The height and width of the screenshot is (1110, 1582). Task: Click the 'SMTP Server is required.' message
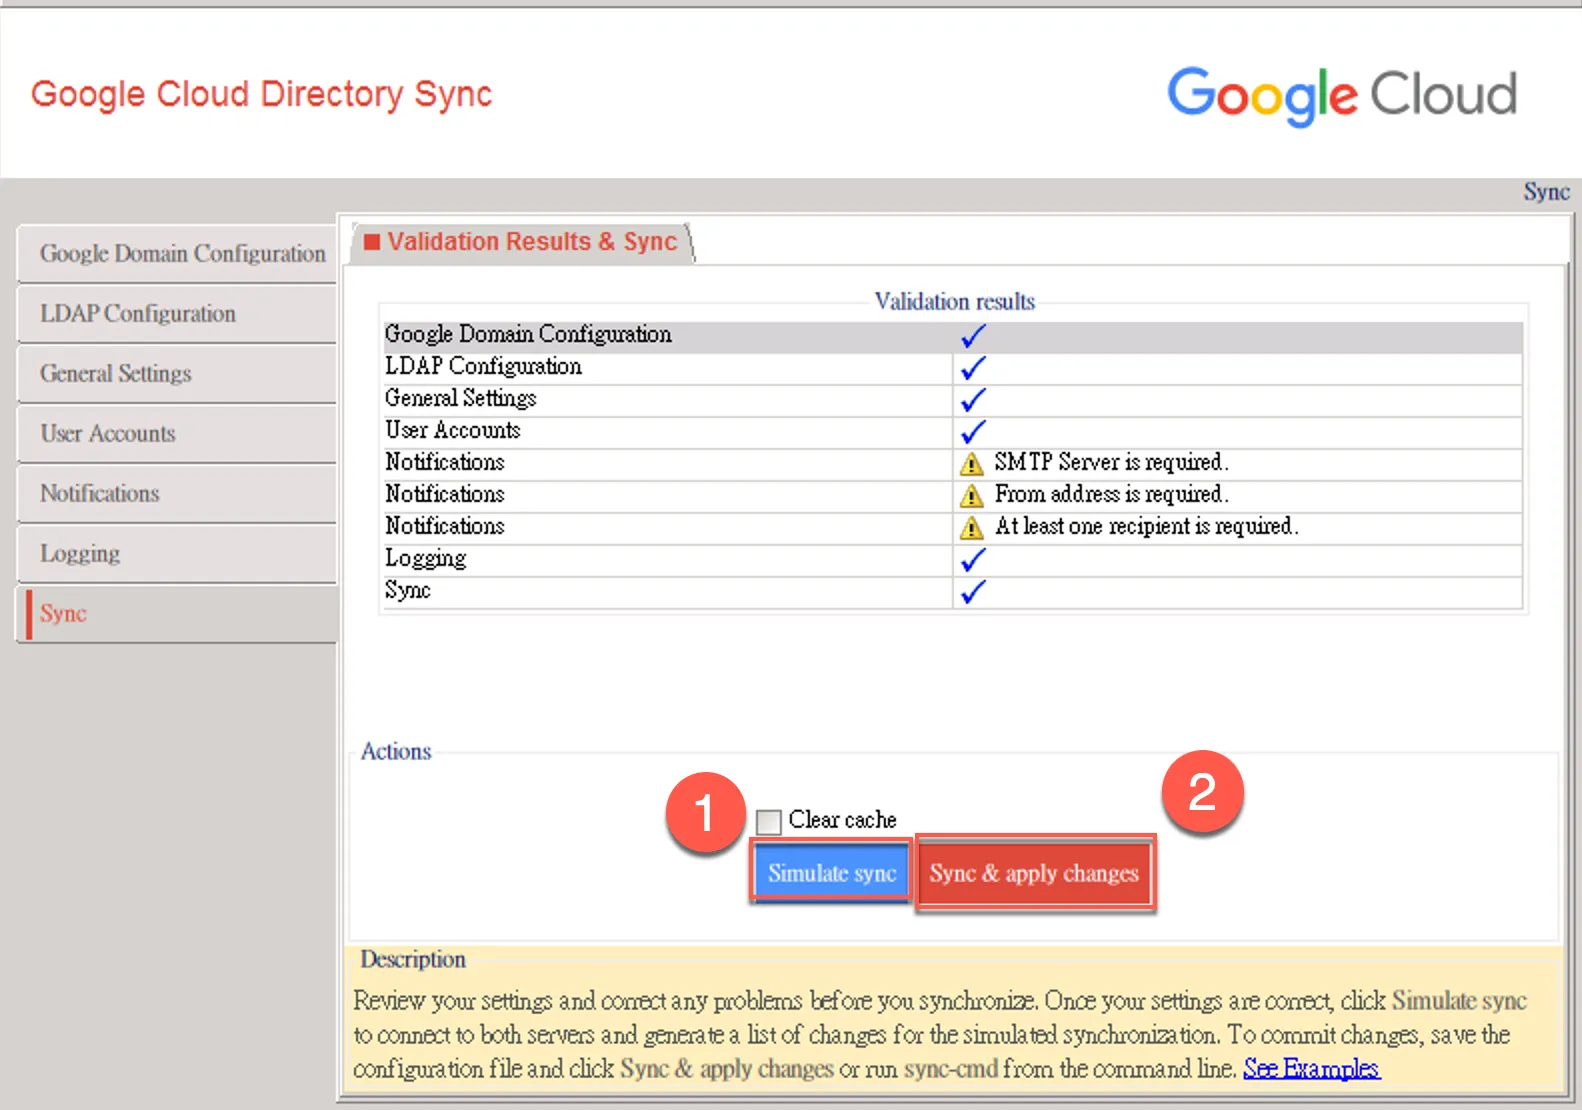pyautogui.click(x=1111, y=463)
